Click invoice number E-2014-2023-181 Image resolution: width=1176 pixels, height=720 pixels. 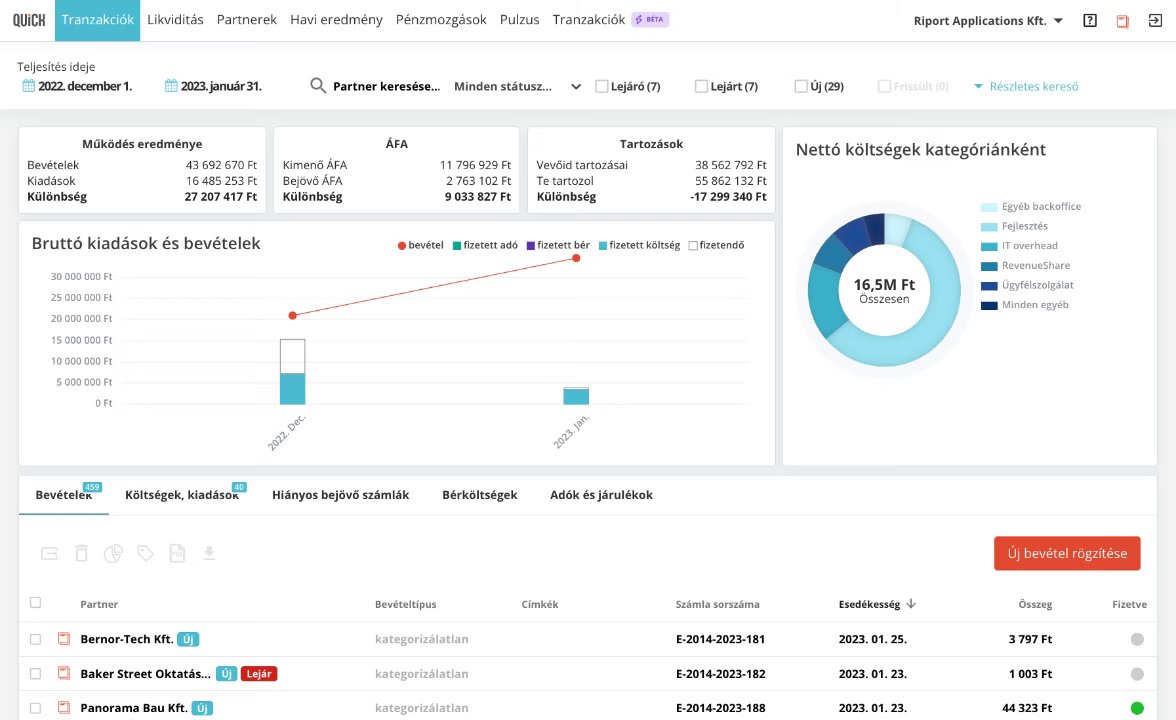click(720, 639)
